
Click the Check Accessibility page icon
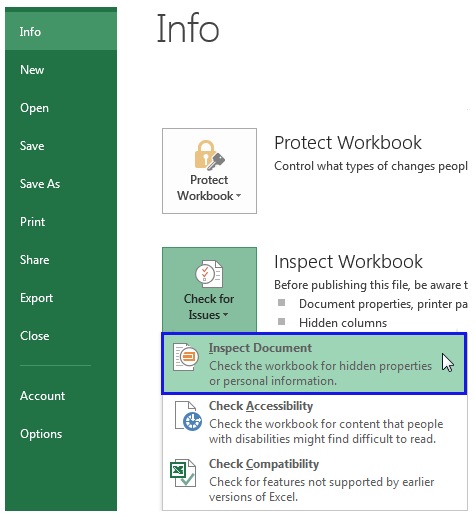(x=188, y=416)
